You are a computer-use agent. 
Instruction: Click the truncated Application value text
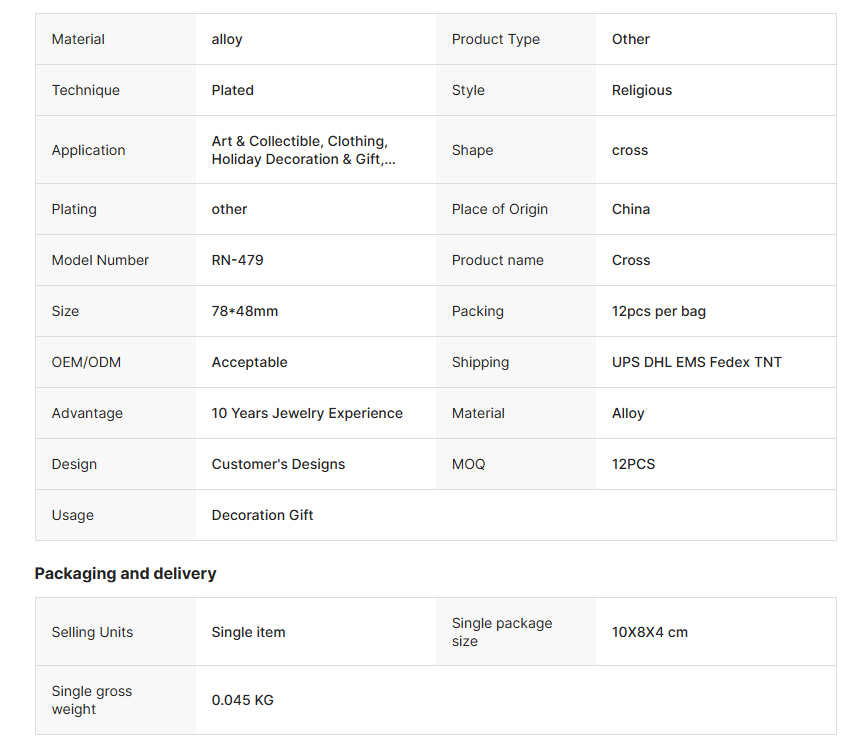303,150
